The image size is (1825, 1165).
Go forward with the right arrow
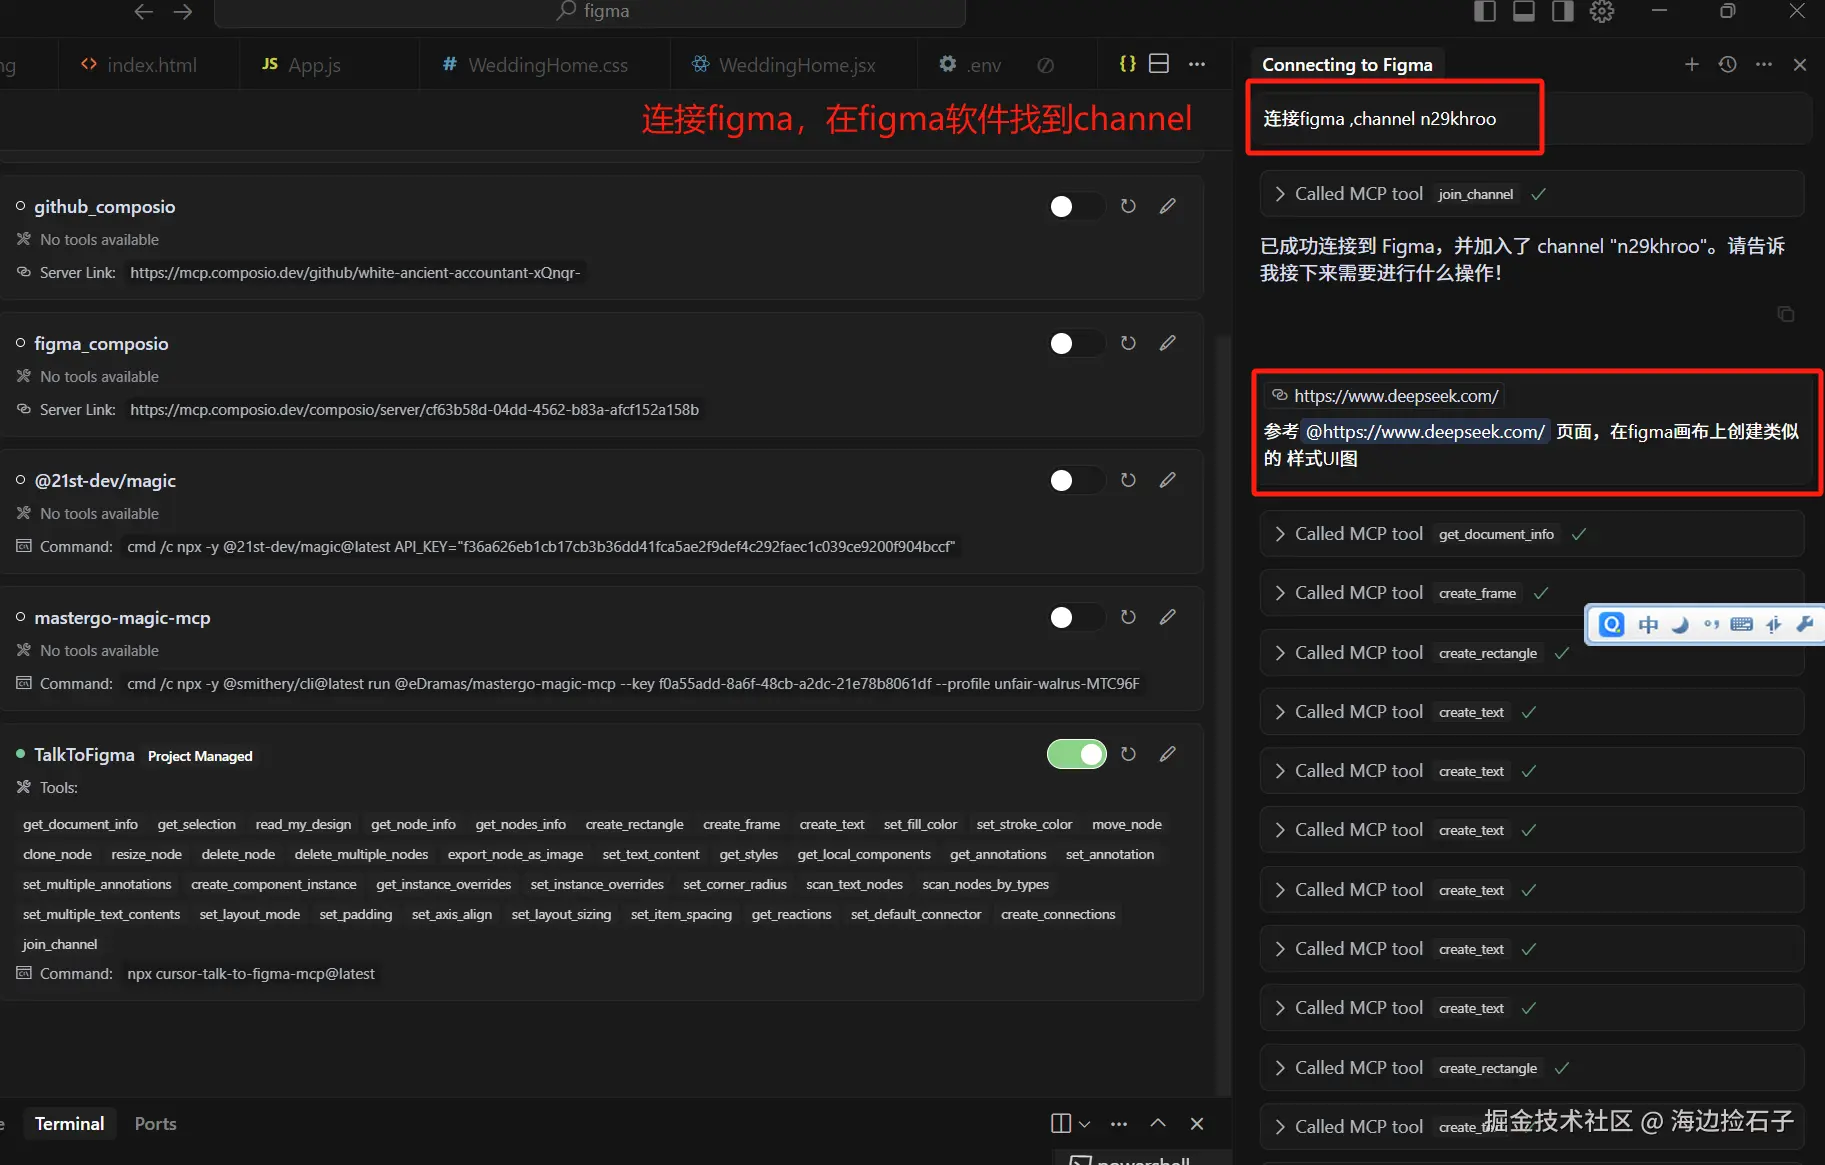pos(182,11)
